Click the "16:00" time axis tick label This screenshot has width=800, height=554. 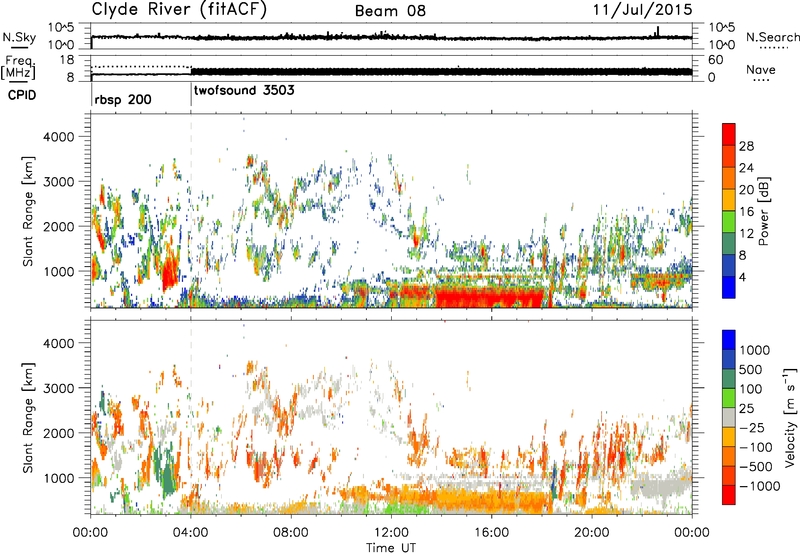491,533
